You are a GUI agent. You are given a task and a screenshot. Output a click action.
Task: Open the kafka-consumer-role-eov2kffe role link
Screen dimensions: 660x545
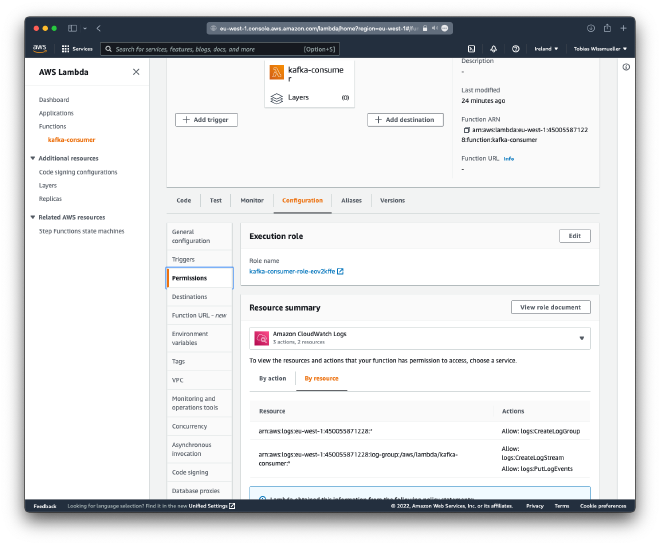point(295,271)
